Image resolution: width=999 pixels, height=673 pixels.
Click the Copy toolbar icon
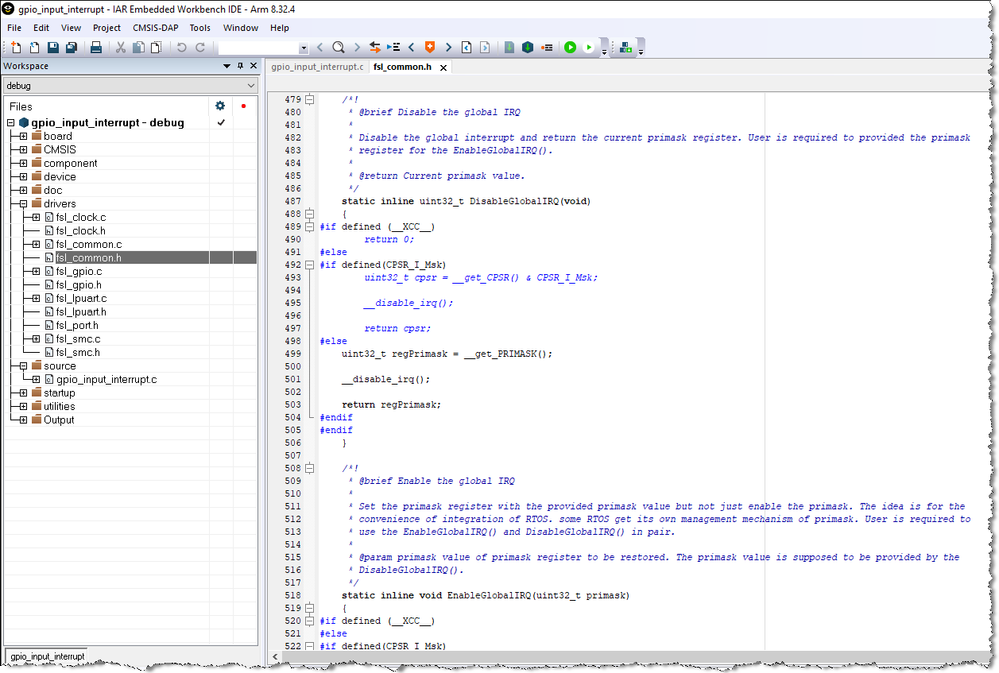click(x=138, y=47)
